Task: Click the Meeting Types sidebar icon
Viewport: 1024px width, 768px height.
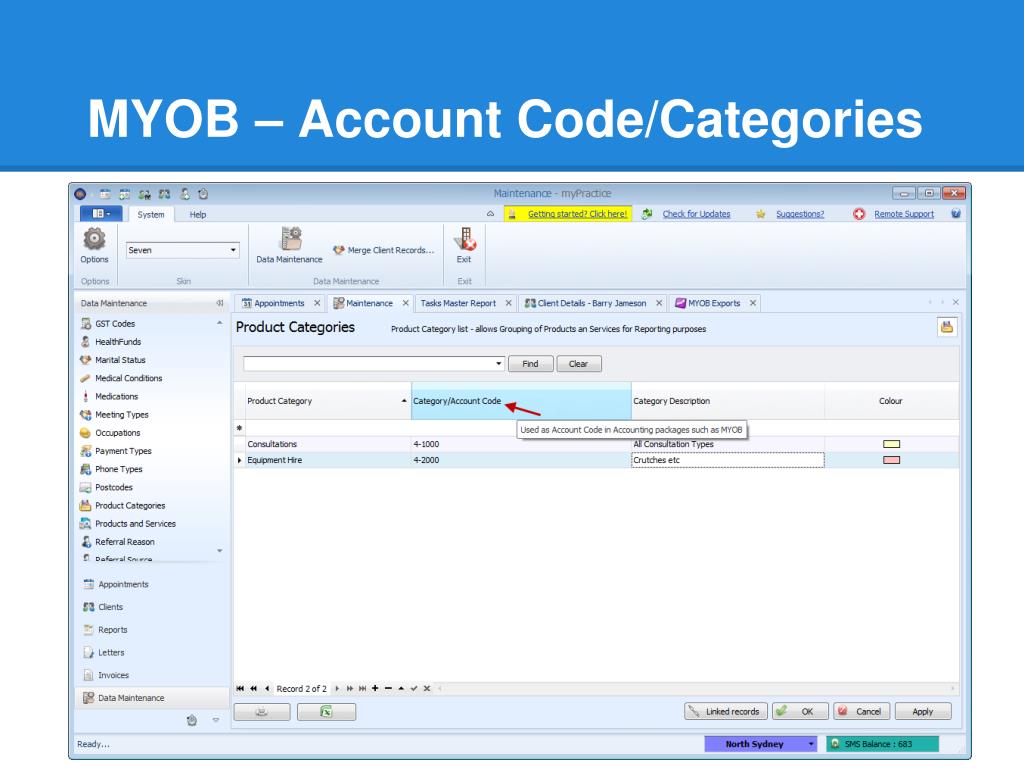Action: click(86, 415)
